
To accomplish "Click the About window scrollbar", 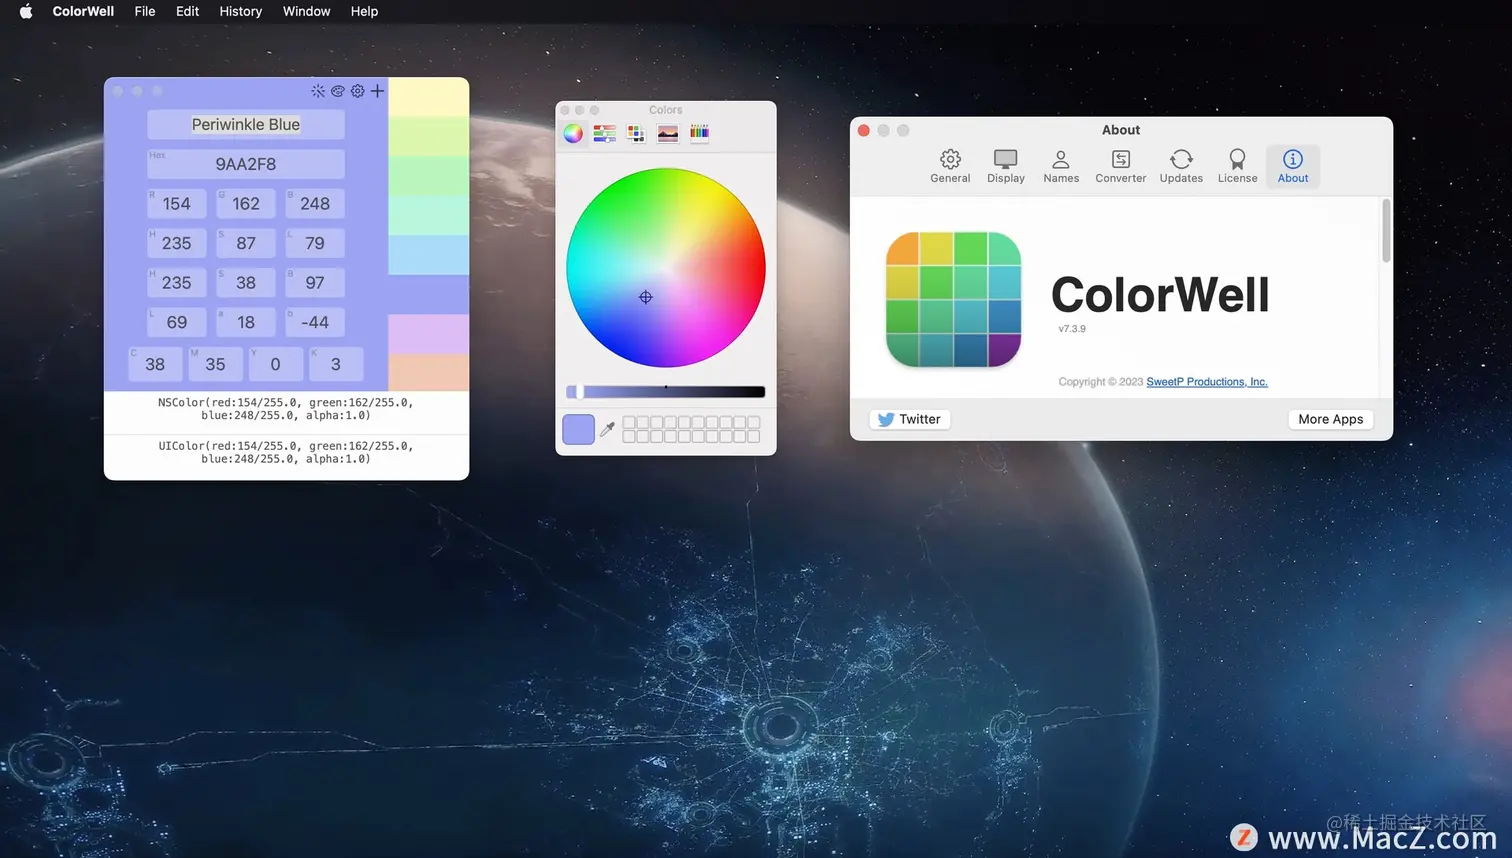I will (x=1386, y=231).
